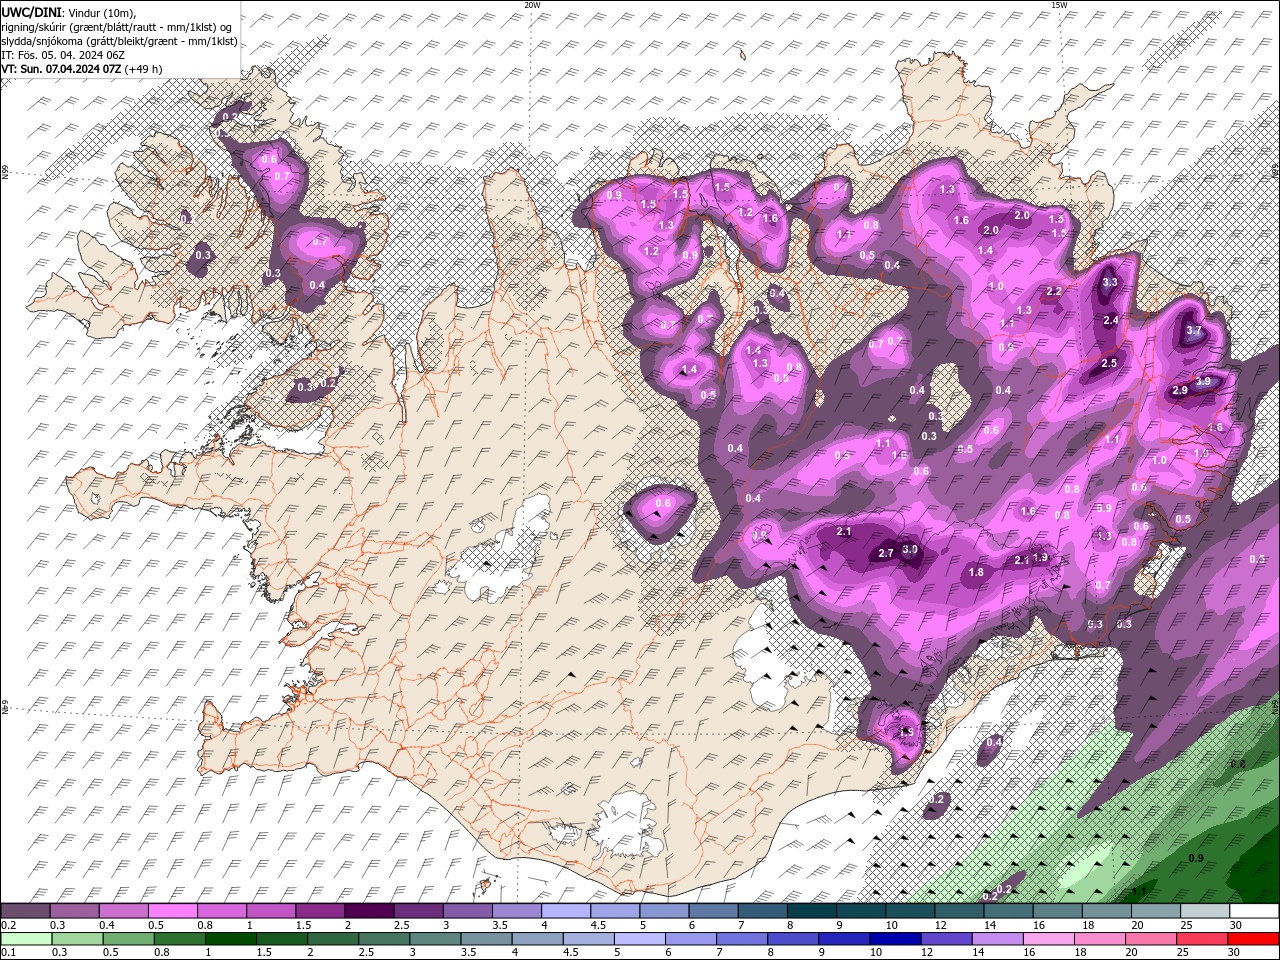The height and width of the screenshot is (960, 1280).
Task: Pick dark purple snow swatch above 2 label
Action: [x=368, y=911]
